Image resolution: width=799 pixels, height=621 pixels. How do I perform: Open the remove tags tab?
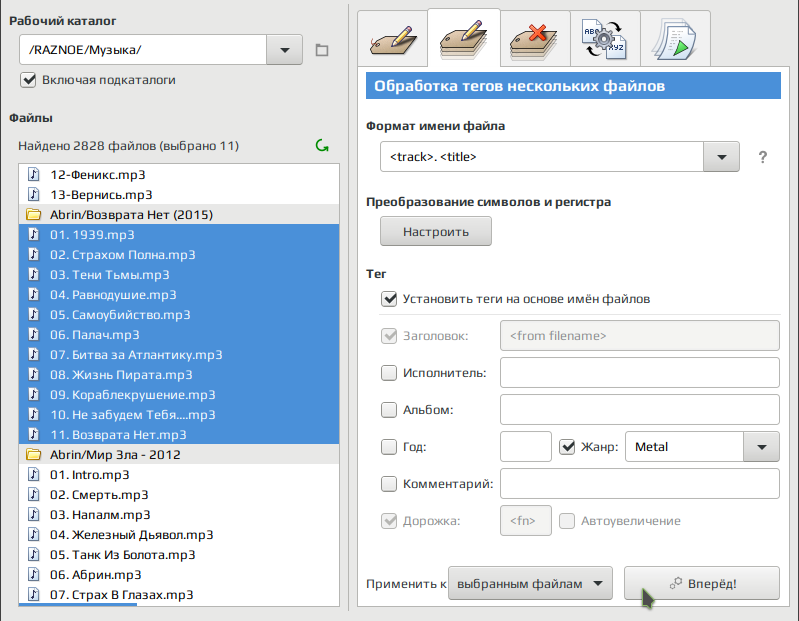point(535,39)
